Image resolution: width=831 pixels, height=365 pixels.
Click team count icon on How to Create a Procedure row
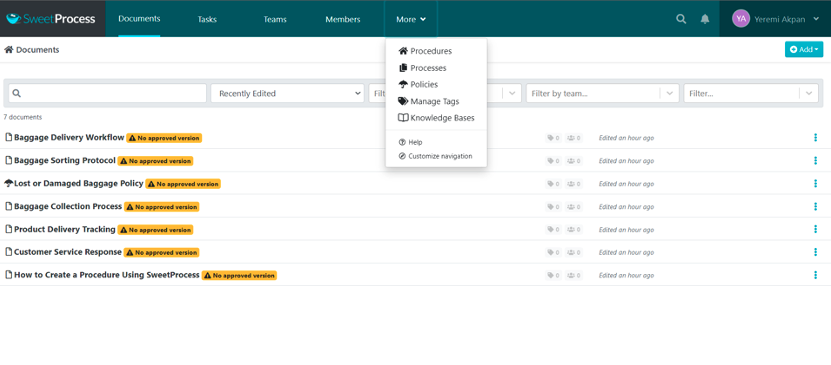click(x=573, y=275)
